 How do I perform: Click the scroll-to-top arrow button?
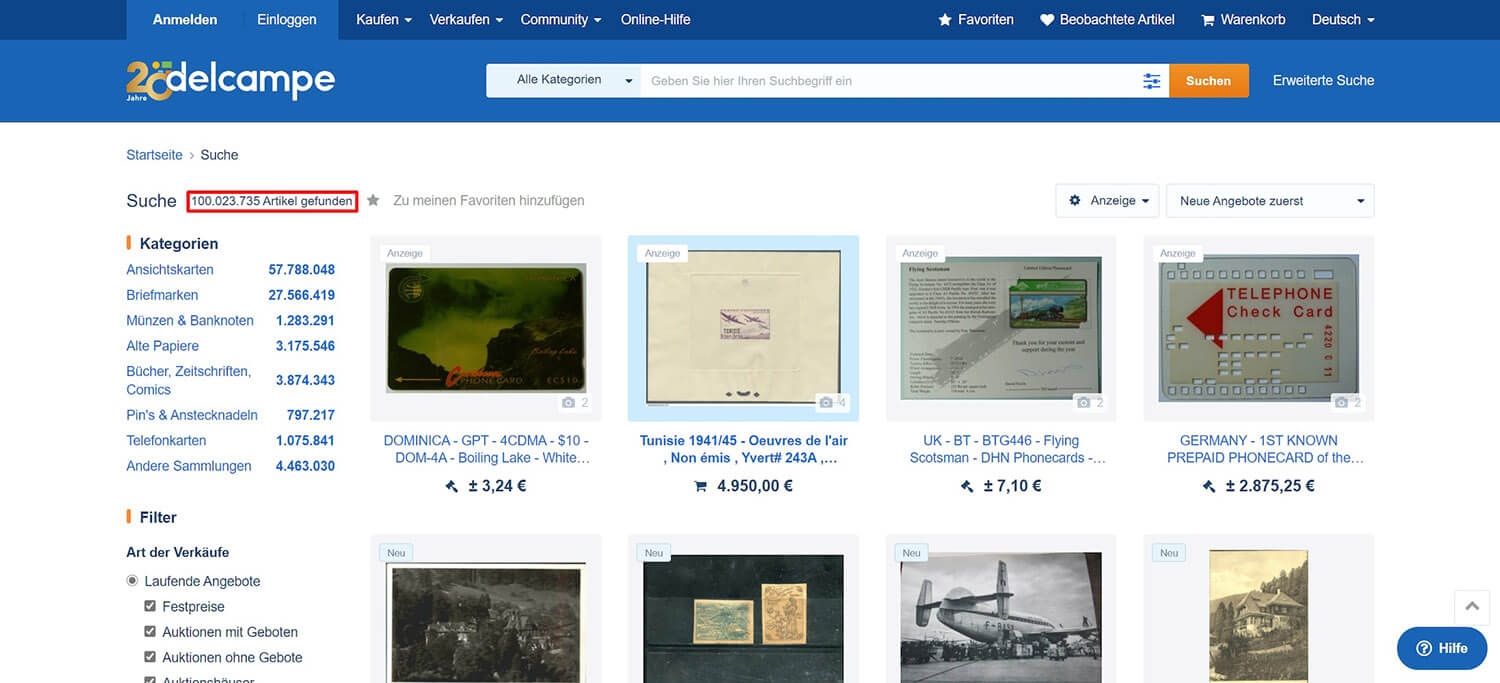pyautogui.click(x=1472, y=606)
